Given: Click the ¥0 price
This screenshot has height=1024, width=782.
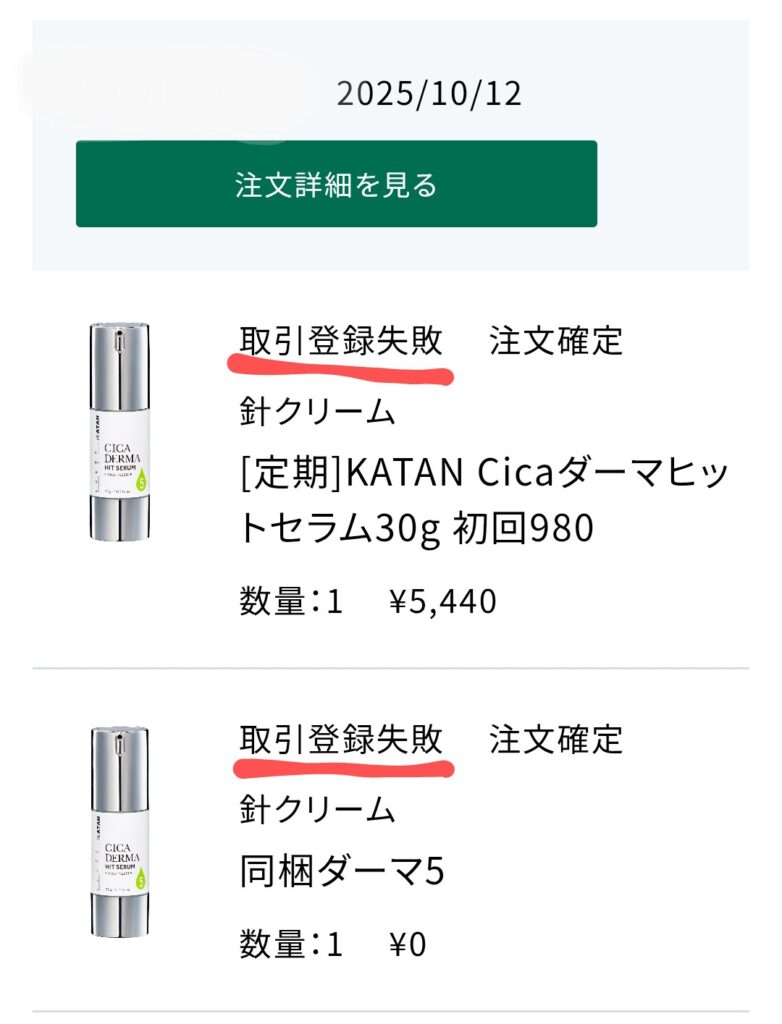Looking at the screenshot, I should [x=407, y=944].
